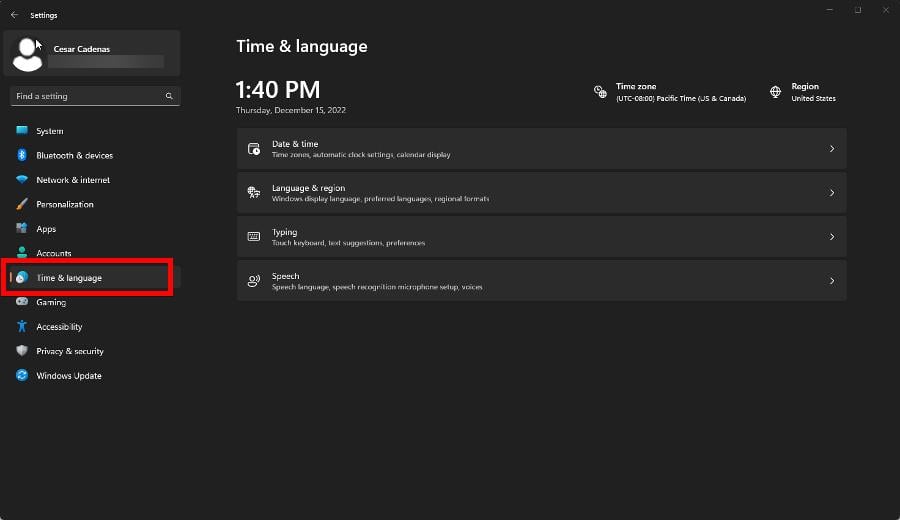900x520 pixels.
Task: Click the Time zone globe-clock icon
Action: 600,92
